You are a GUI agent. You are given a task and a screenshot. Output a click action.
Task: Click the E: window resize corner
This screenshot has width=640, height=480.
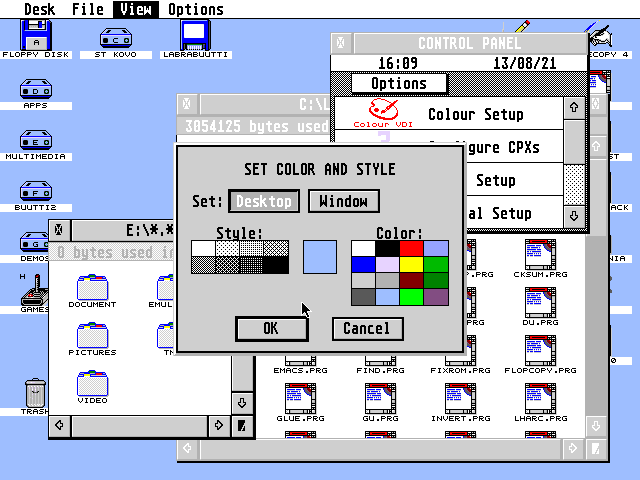tap(242, 426)
